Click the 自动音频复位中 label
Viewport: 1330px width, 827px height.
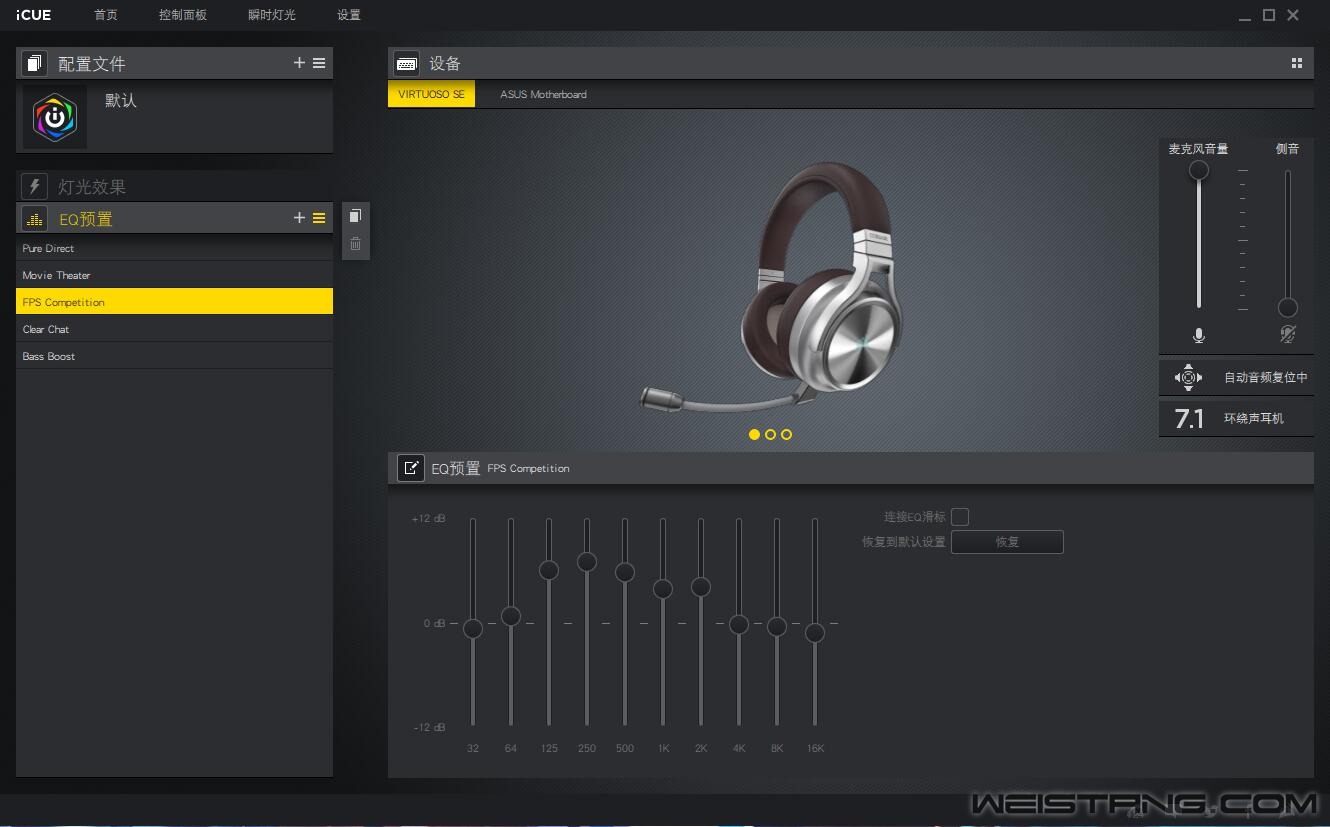(x=1266, y=378)
